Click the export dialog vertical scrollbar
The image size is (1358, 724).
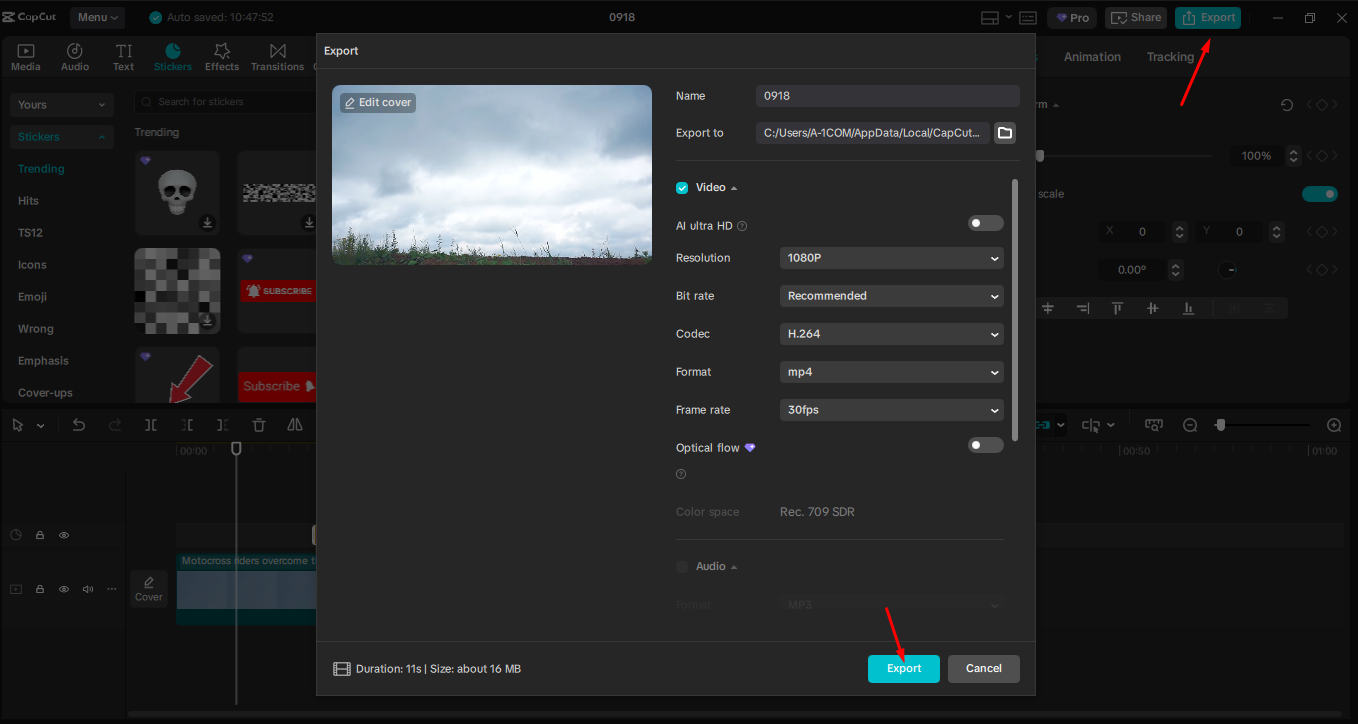click(x=1016, y=310)
